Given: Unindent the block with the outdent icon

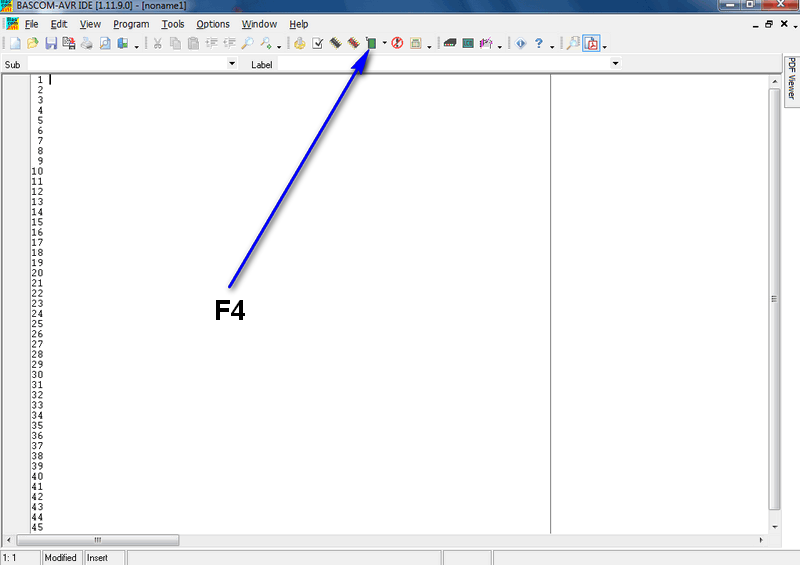Looking at the screenshot, I should pos(230,43).
